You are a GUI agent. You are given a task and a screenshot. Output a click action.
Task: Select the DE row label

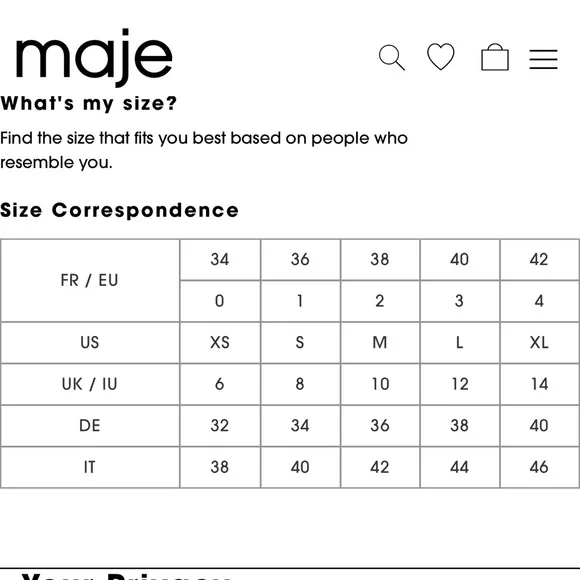pyautogui.click(x=90, y=425)
